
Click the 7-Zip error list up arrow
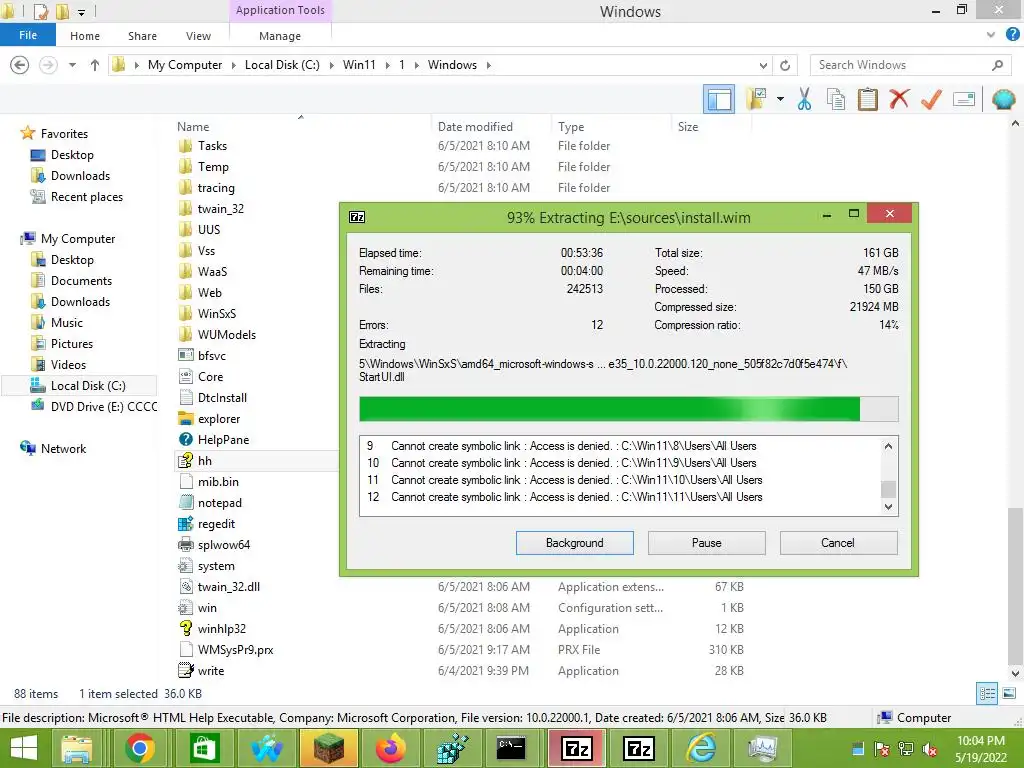pyautogui.click(x=888, y=446)
